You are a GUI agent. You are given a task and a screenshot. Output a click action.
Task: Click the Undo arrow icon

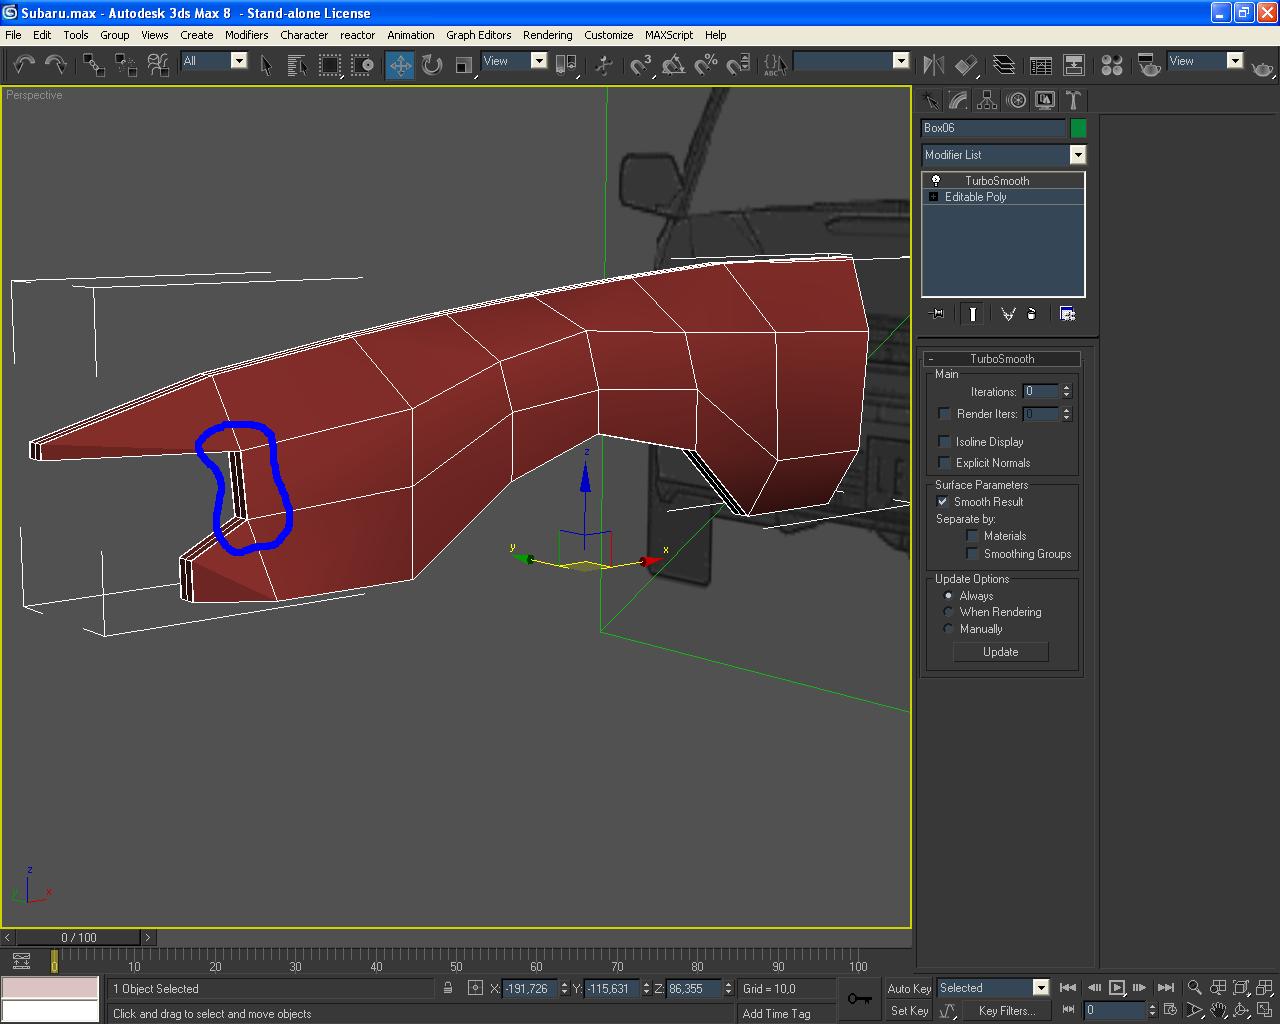(x=24, y=65)
